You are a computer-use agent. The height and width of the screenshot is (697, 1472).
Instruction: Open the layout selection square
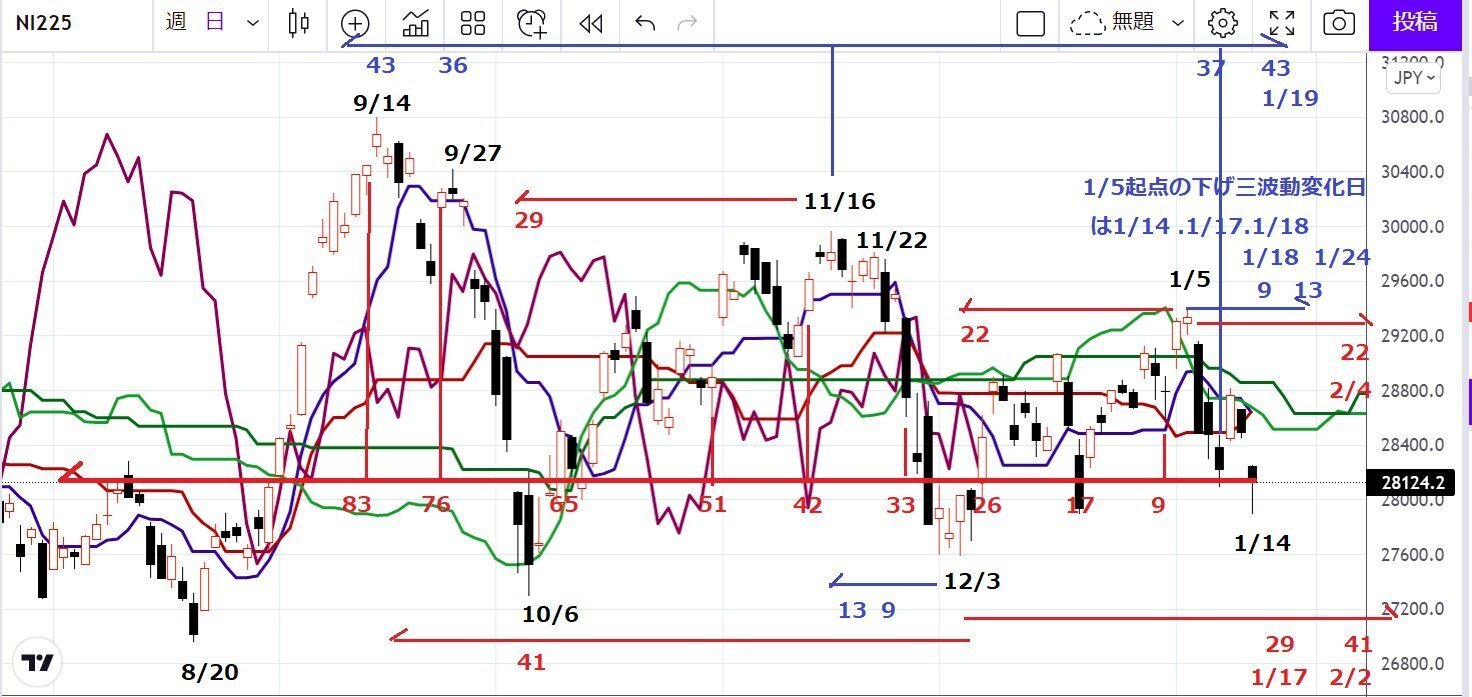click(1030, 23)
